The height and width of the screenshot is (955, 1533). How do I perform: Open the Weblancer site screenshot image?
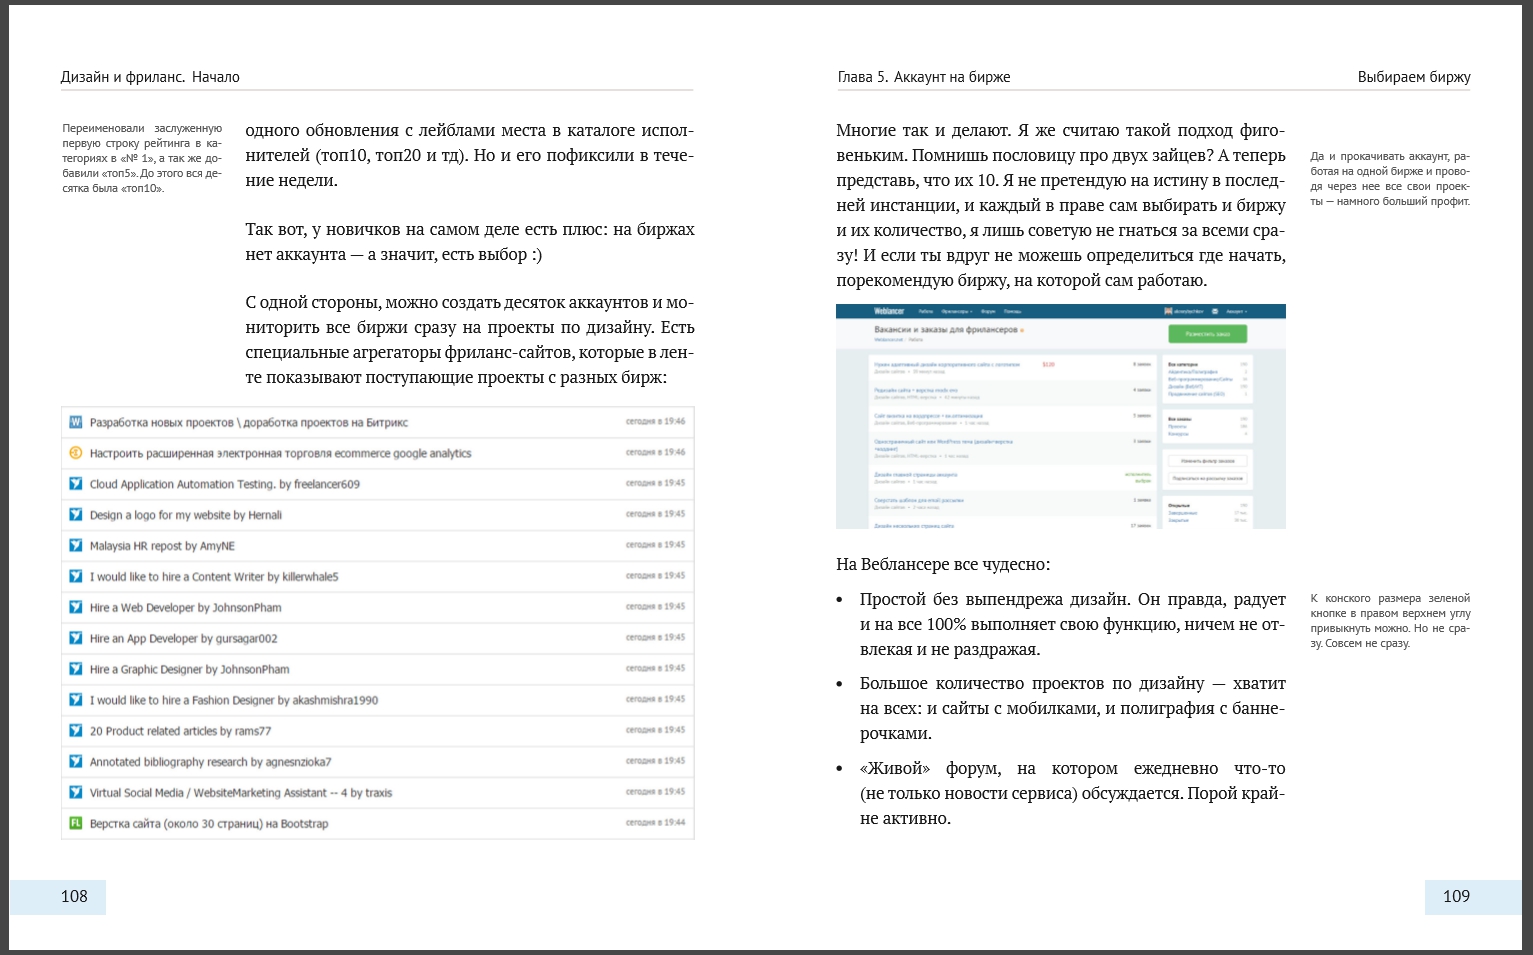click(x=1060, y=416)
